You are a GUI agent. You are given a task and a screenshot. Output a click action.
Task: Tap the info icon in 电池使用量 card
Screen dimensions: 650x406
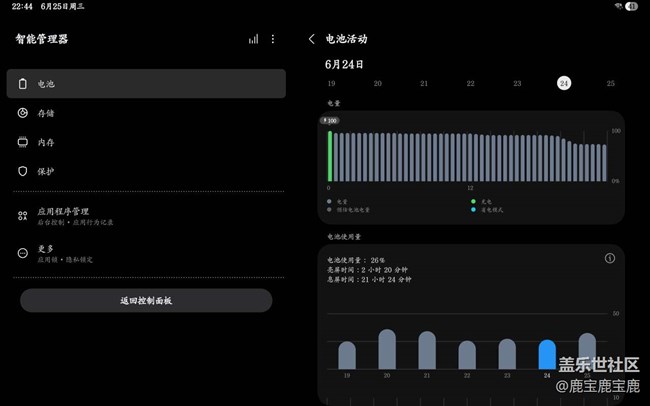point(610,258)
